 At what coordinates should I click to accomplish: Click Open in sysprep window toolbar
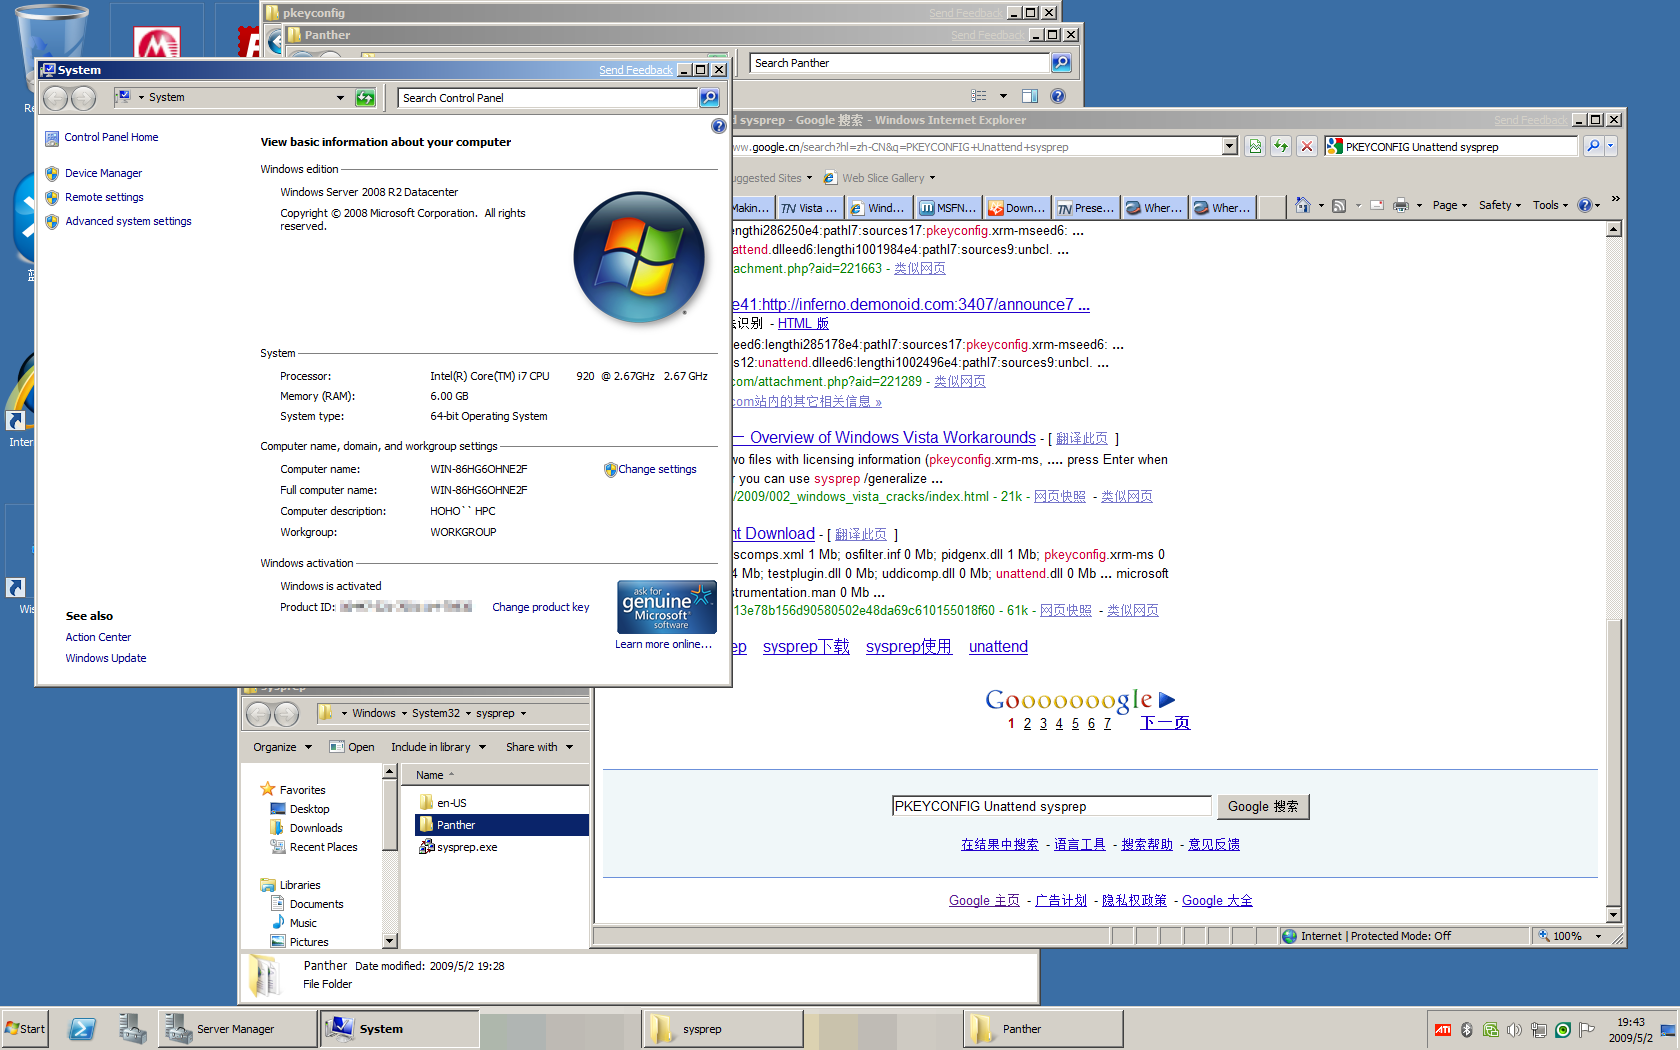[x=352, y=747]
